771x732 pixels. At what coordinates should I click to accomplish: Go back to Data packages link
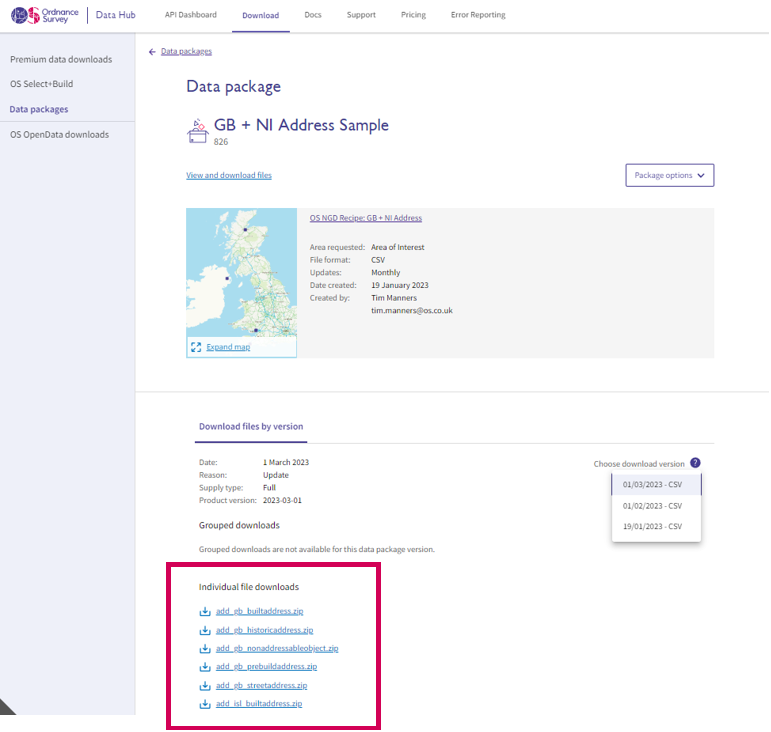tap(186, 51)
